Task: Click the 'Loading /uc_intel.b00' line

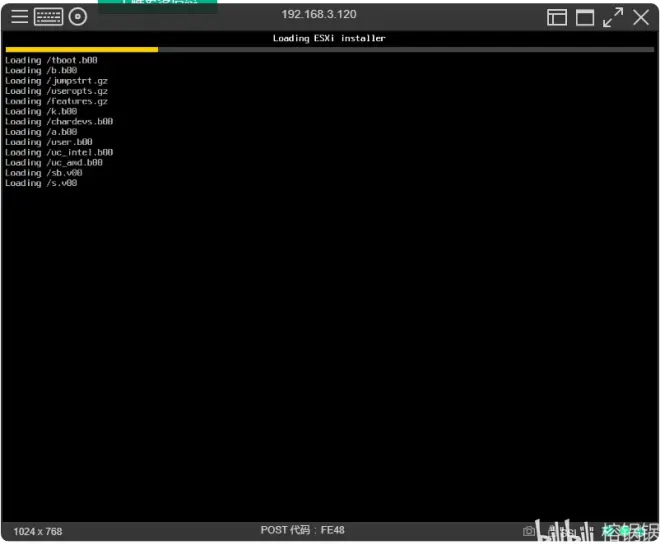Action: coord(59,152)
